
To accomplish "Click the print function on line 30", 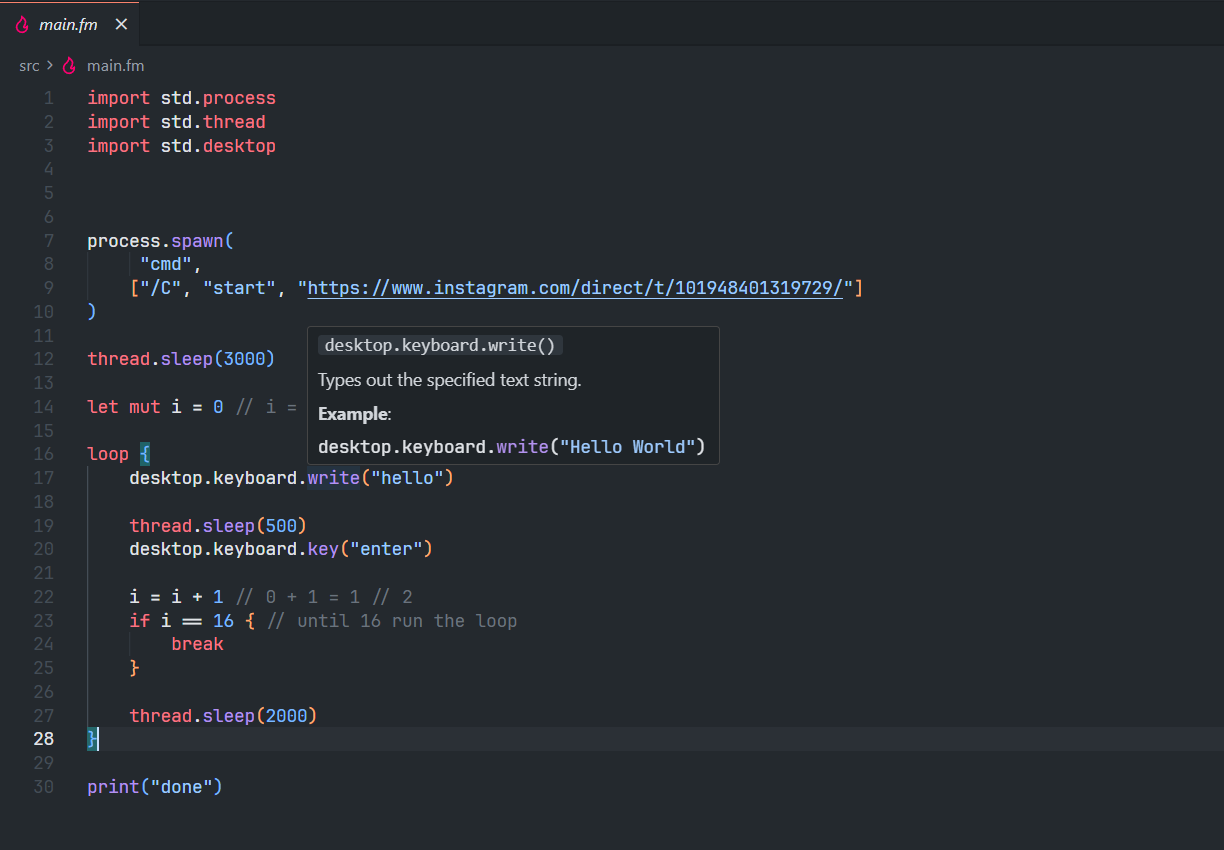I will [x=113, y=787].
